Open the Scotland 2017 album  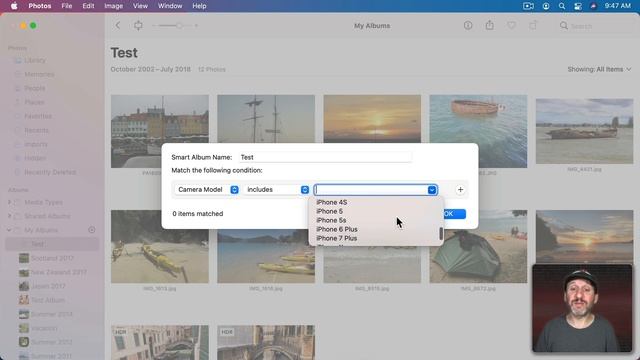[x=52, y=258]
